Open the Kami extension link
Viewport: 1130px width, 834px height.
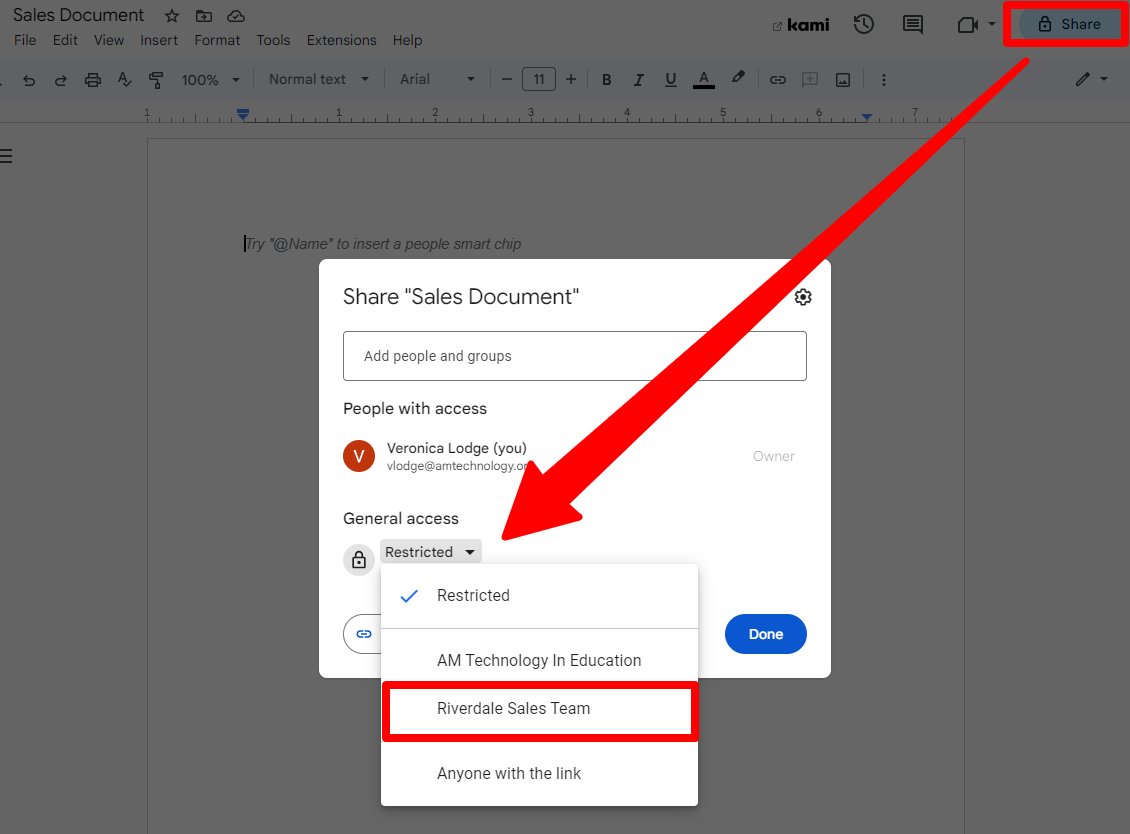coord(801,25)
